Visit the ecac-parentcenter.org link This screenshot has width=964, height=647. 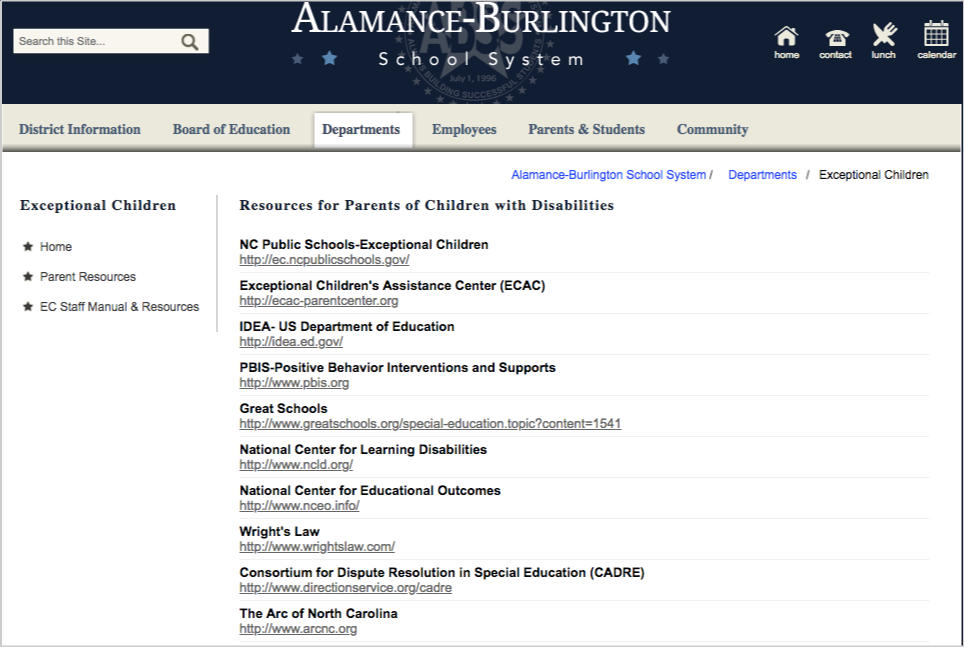(318, 301)
